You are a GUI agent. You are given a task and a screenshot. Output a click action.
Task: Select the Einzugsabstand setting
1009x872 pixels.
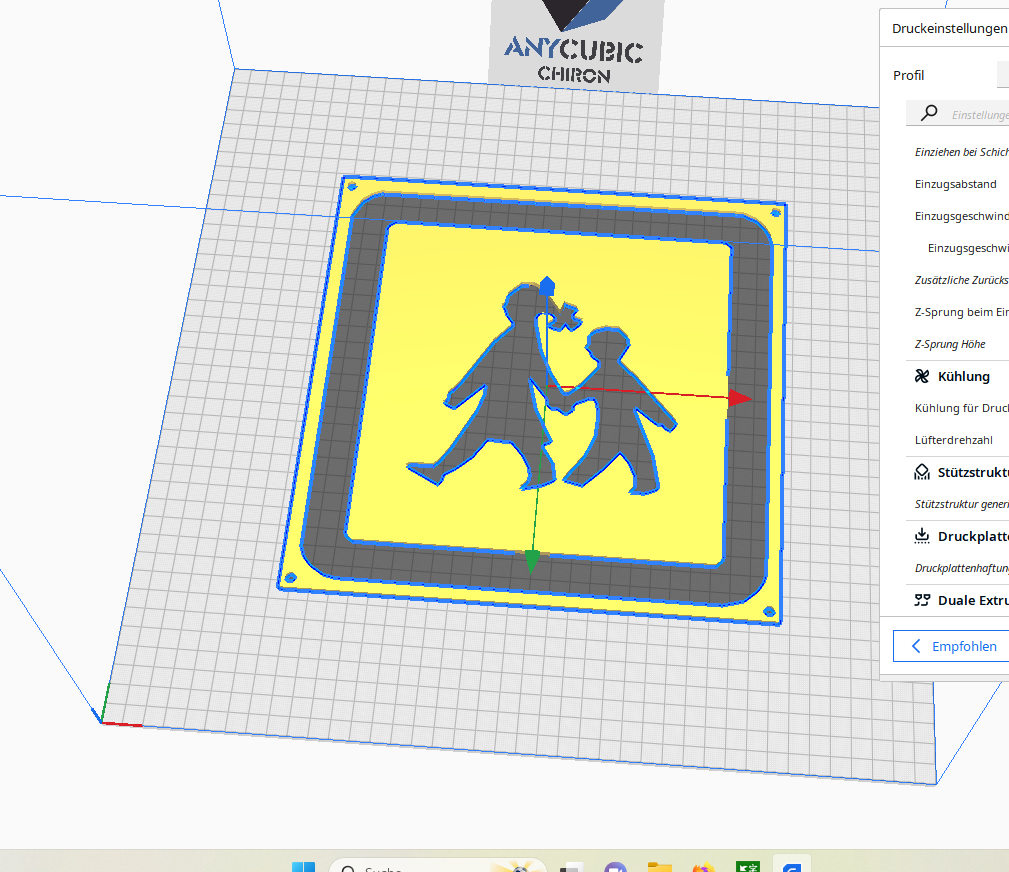(x=956, y=184)
